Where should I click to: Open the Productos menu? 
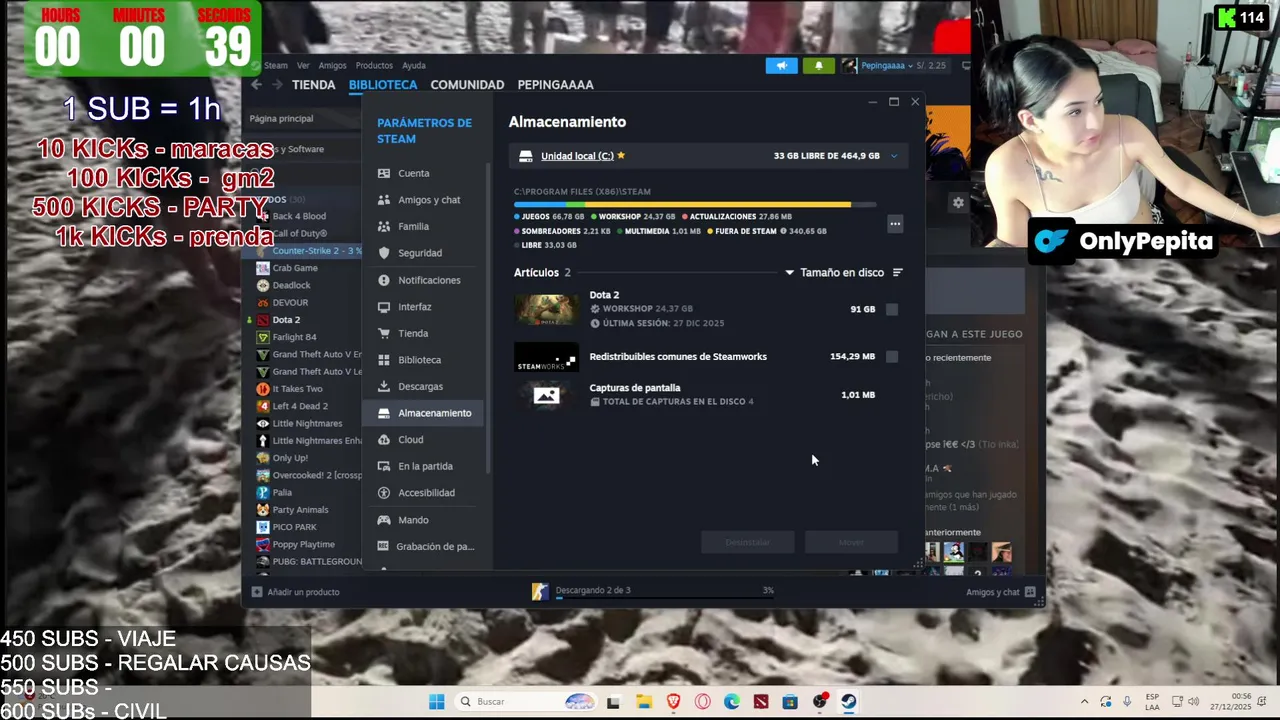(x=374, y=66)
